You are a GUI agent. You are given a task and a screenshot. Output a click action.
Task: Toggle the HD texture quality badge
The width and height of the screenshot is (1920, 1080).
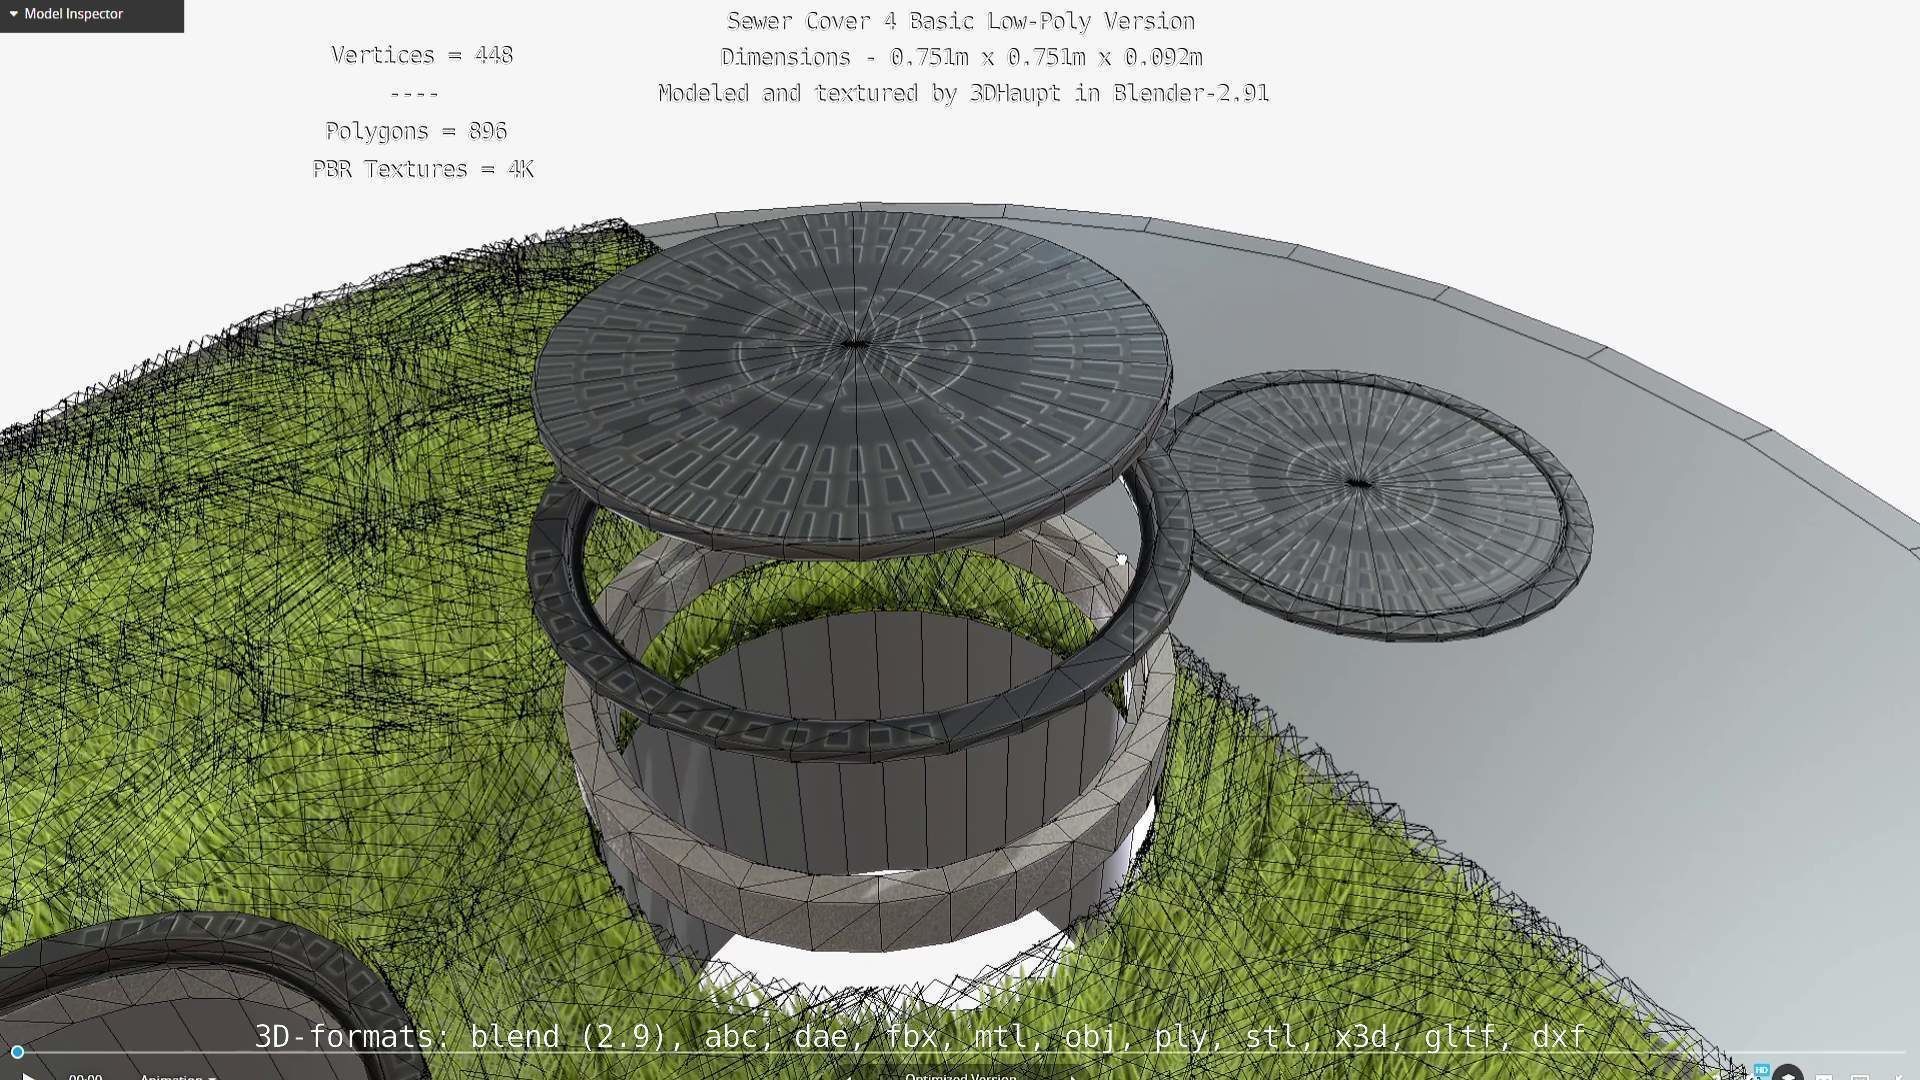(1761, 1070)
